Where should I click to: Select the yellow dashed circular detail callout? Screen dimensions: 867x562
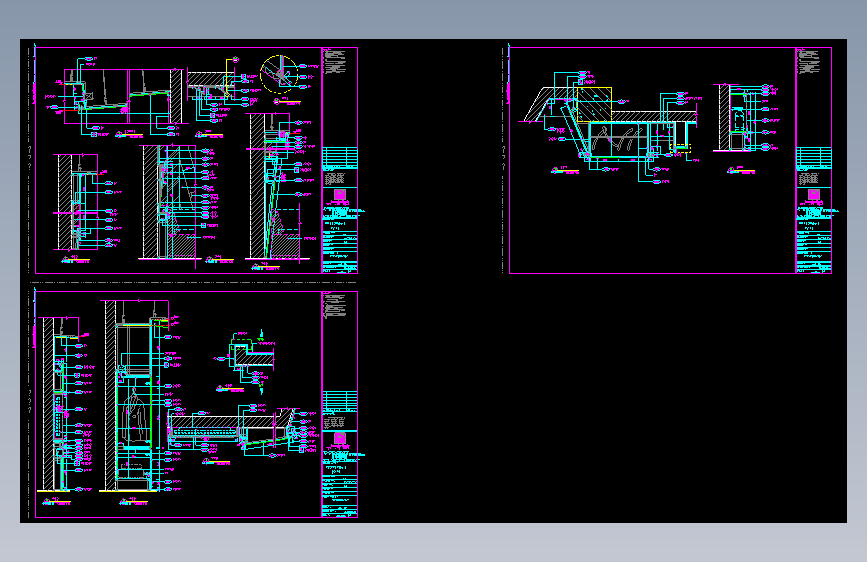279,74
